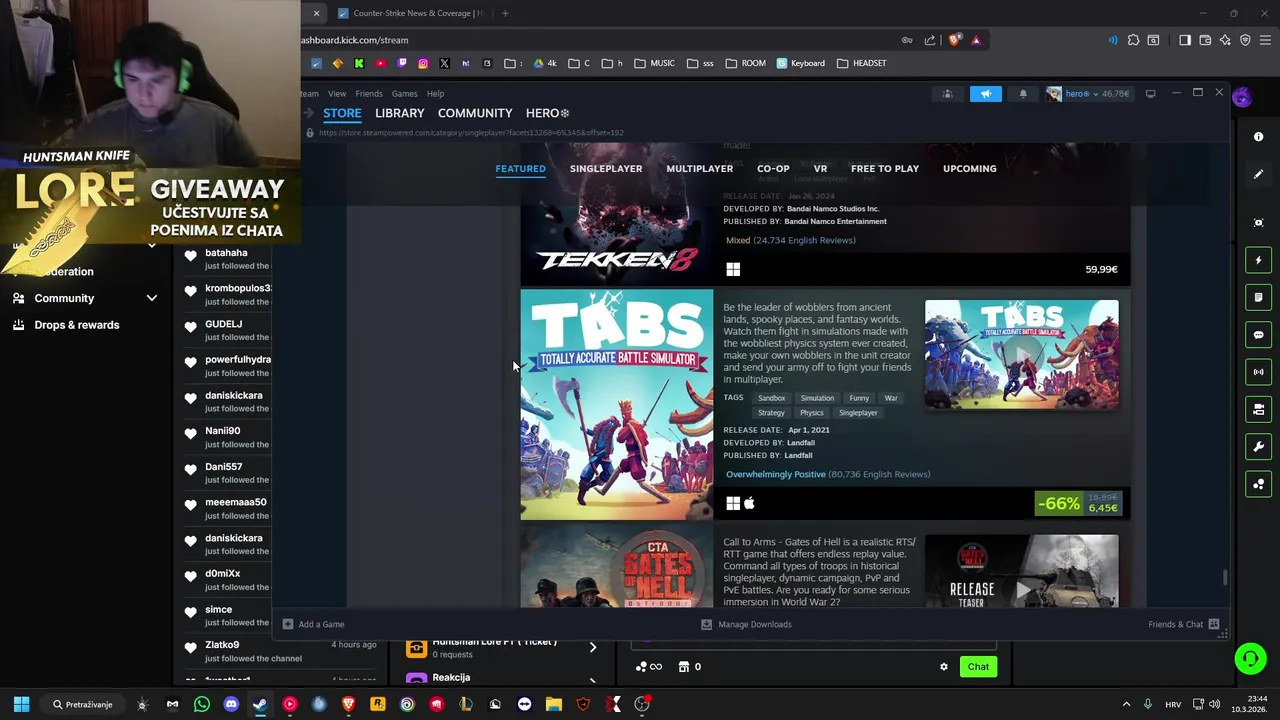Screen dimensions: 1280x720
Task: Select MULTIPLAYER store tab
Action: coord(700,168)
